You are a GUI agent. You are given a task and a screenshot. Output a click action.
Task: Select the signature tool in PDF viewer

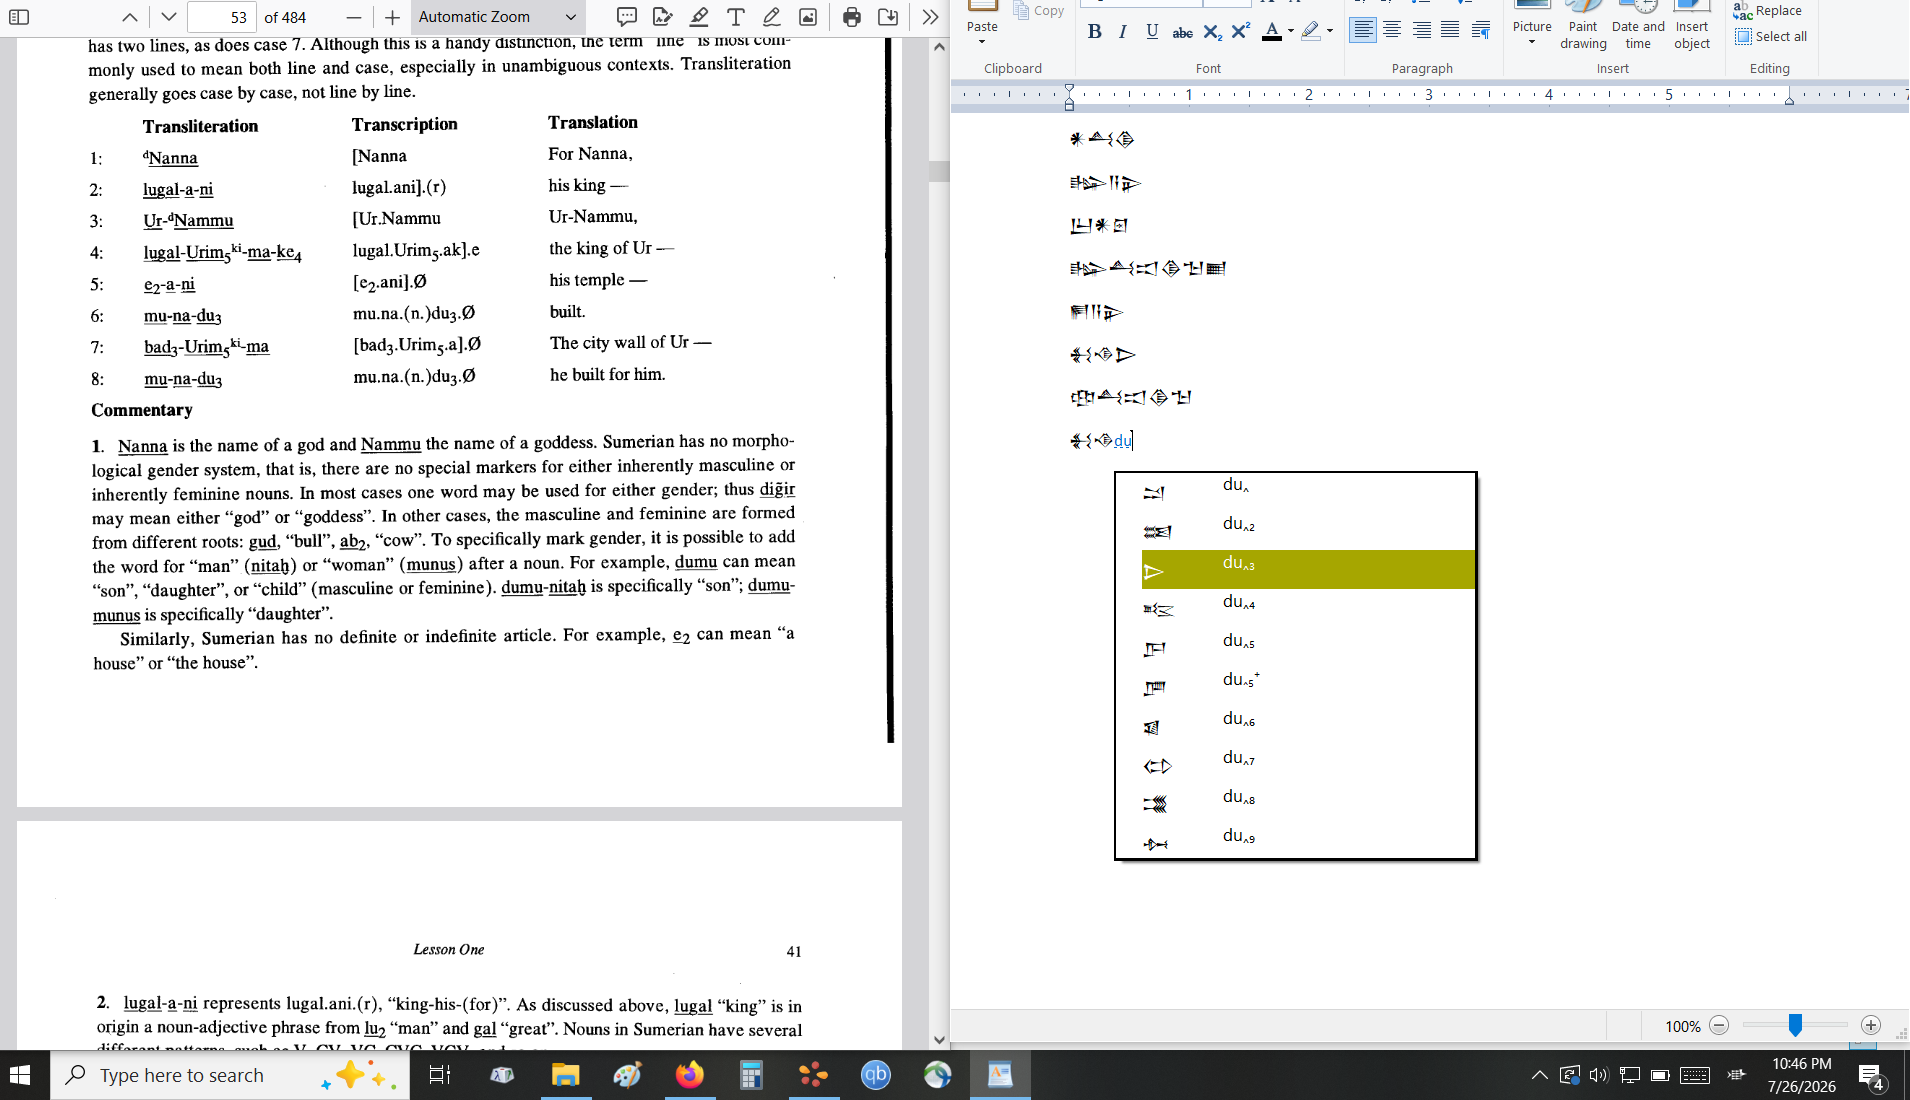click(663, 17)
